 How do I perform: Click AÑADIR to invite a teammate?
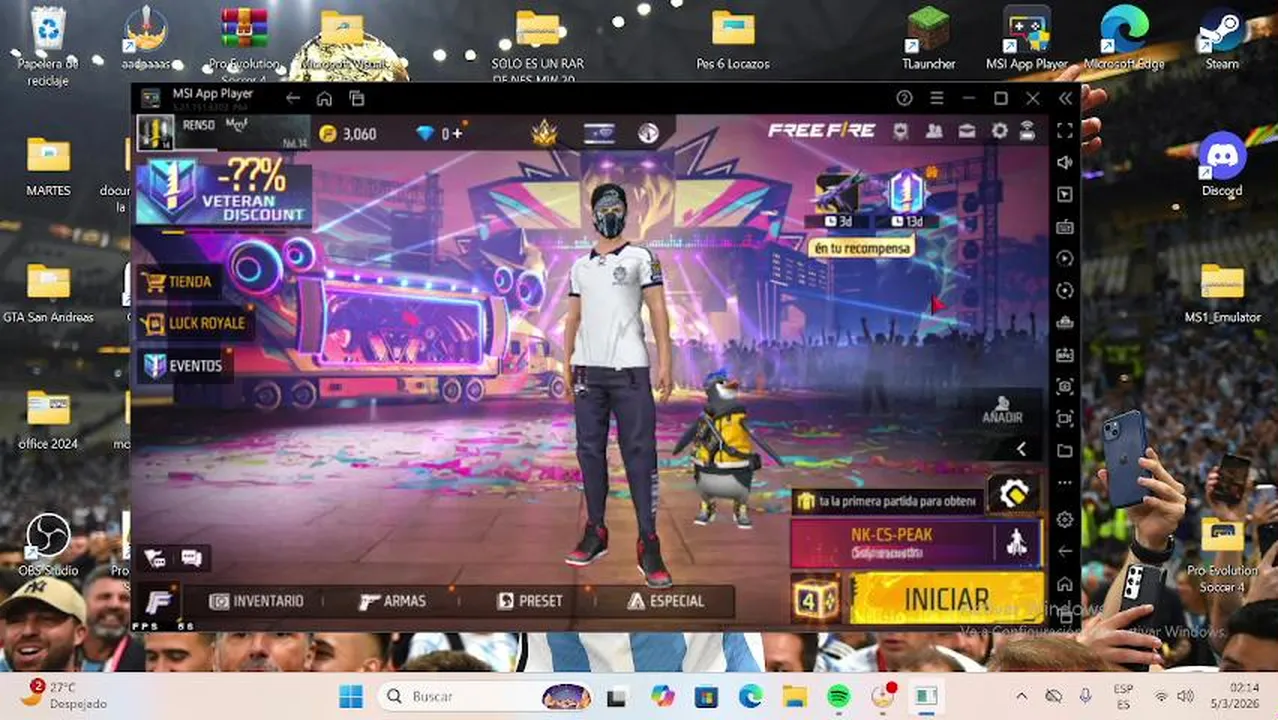click(1001, 410)
